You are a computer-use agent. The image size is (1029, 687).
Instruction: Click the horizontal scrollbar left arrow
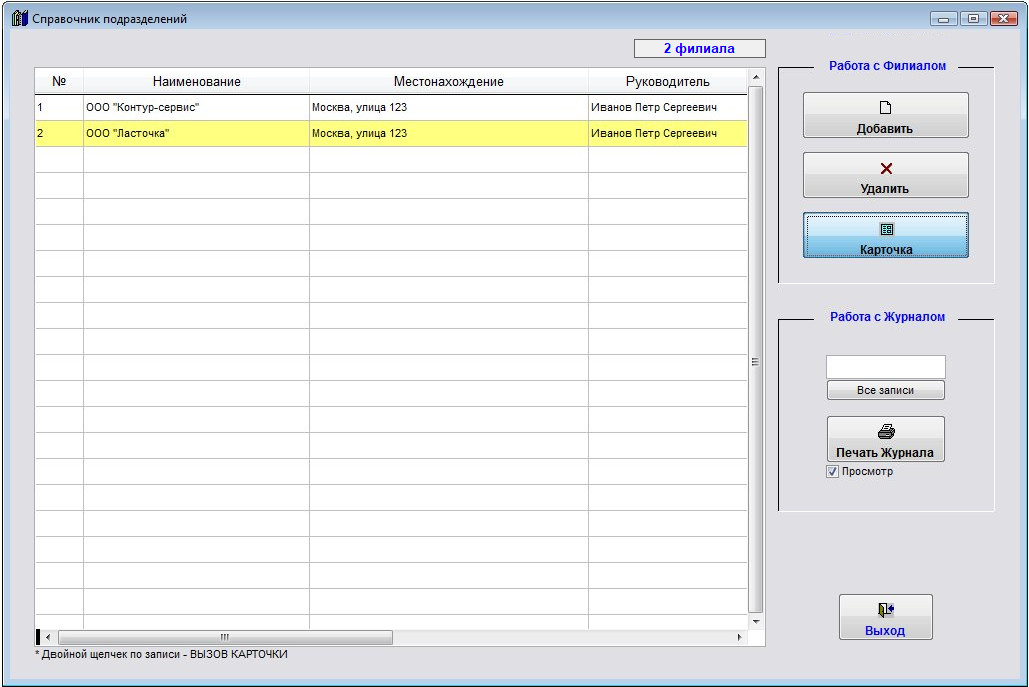[49, 637]
